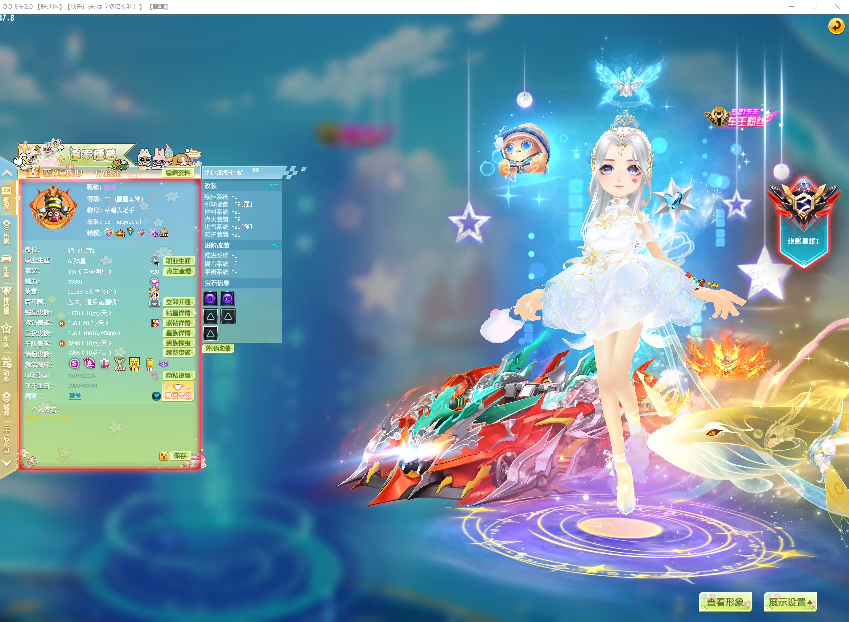Click the gold return arrow icon
Screen dimensions: 849x622
coord(835,26)
